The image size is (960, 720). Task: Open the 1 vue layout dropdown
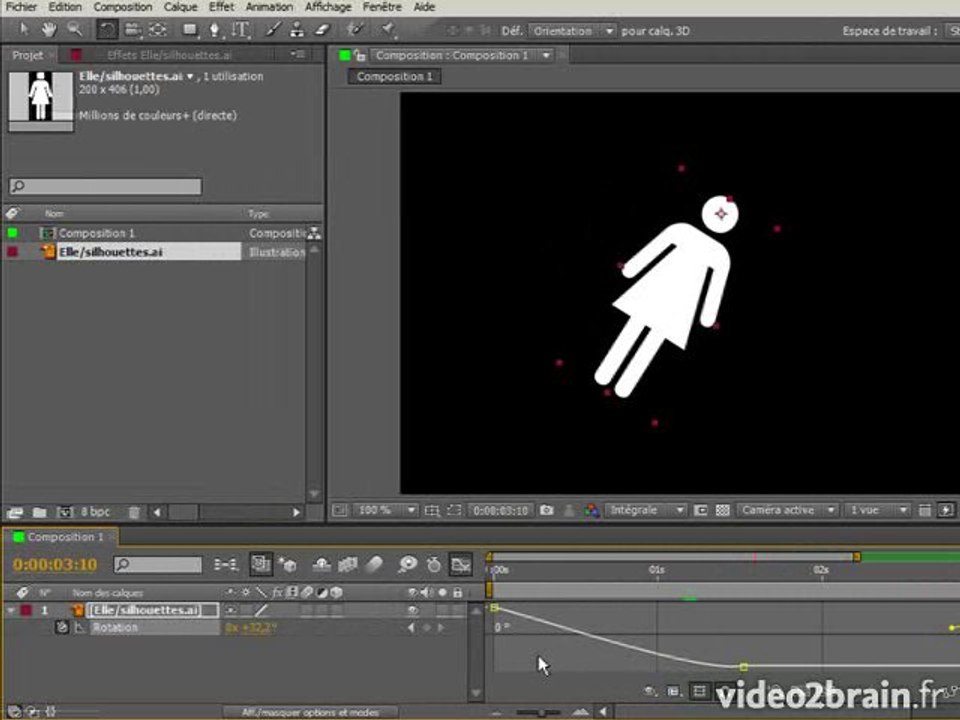877,510
